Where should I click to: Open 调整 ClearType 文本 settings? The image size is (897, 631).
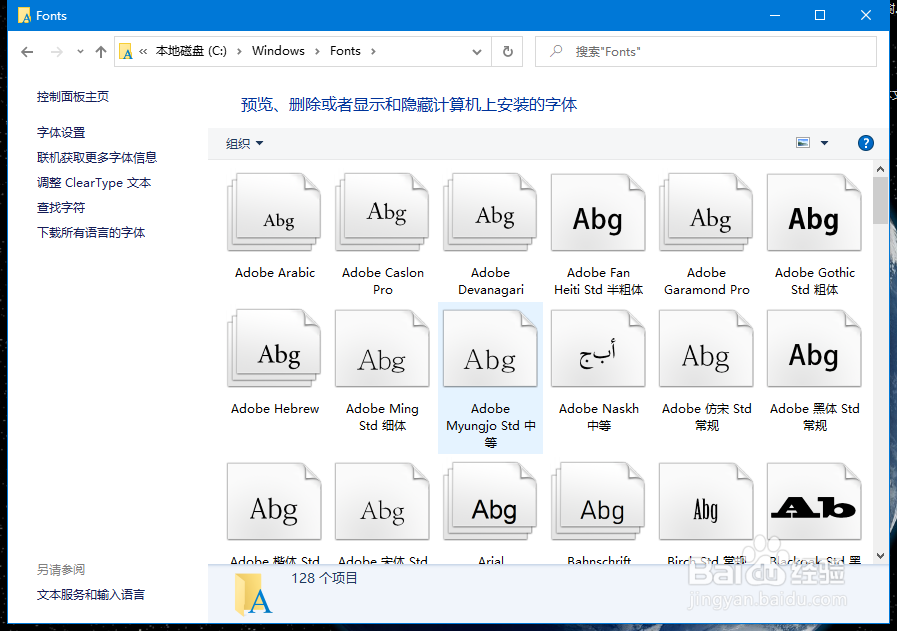coord(94,183)
